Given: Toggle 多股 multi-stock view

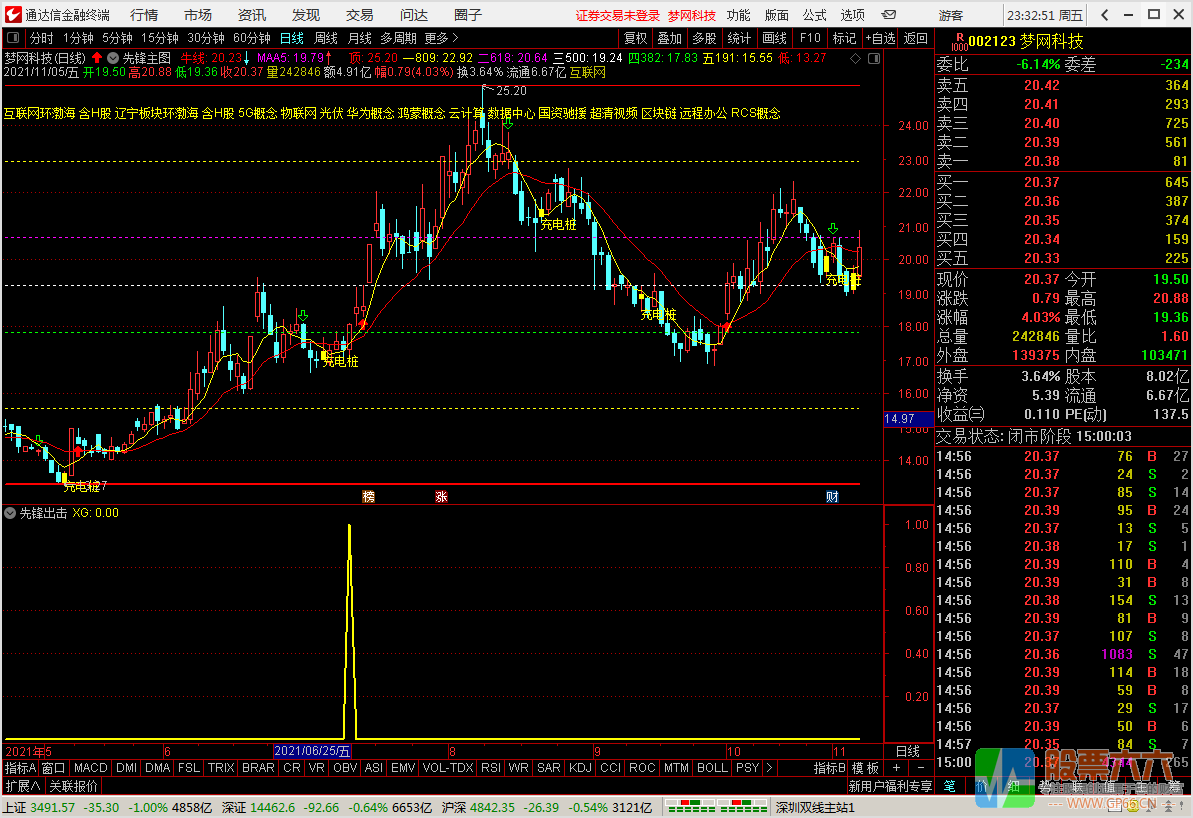Looking at the screenshot, I should tap(705, 38).
